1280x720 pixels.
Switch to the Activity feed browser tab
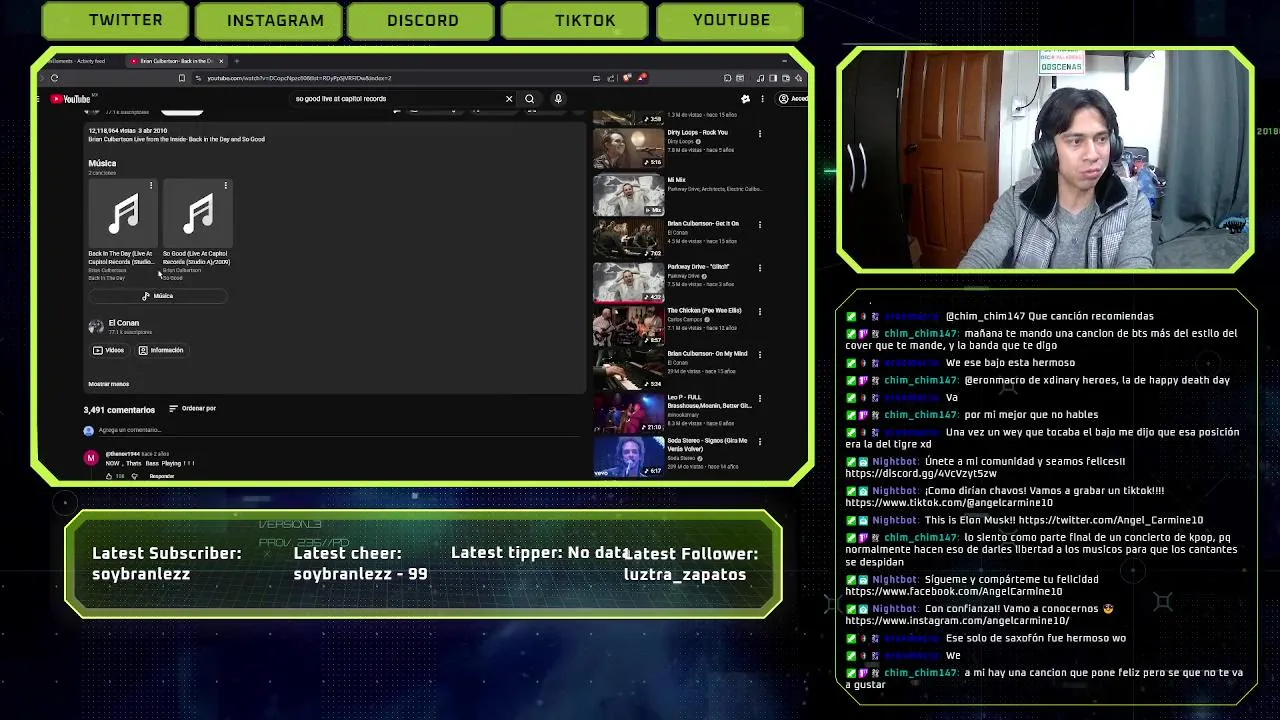(78, 61)
